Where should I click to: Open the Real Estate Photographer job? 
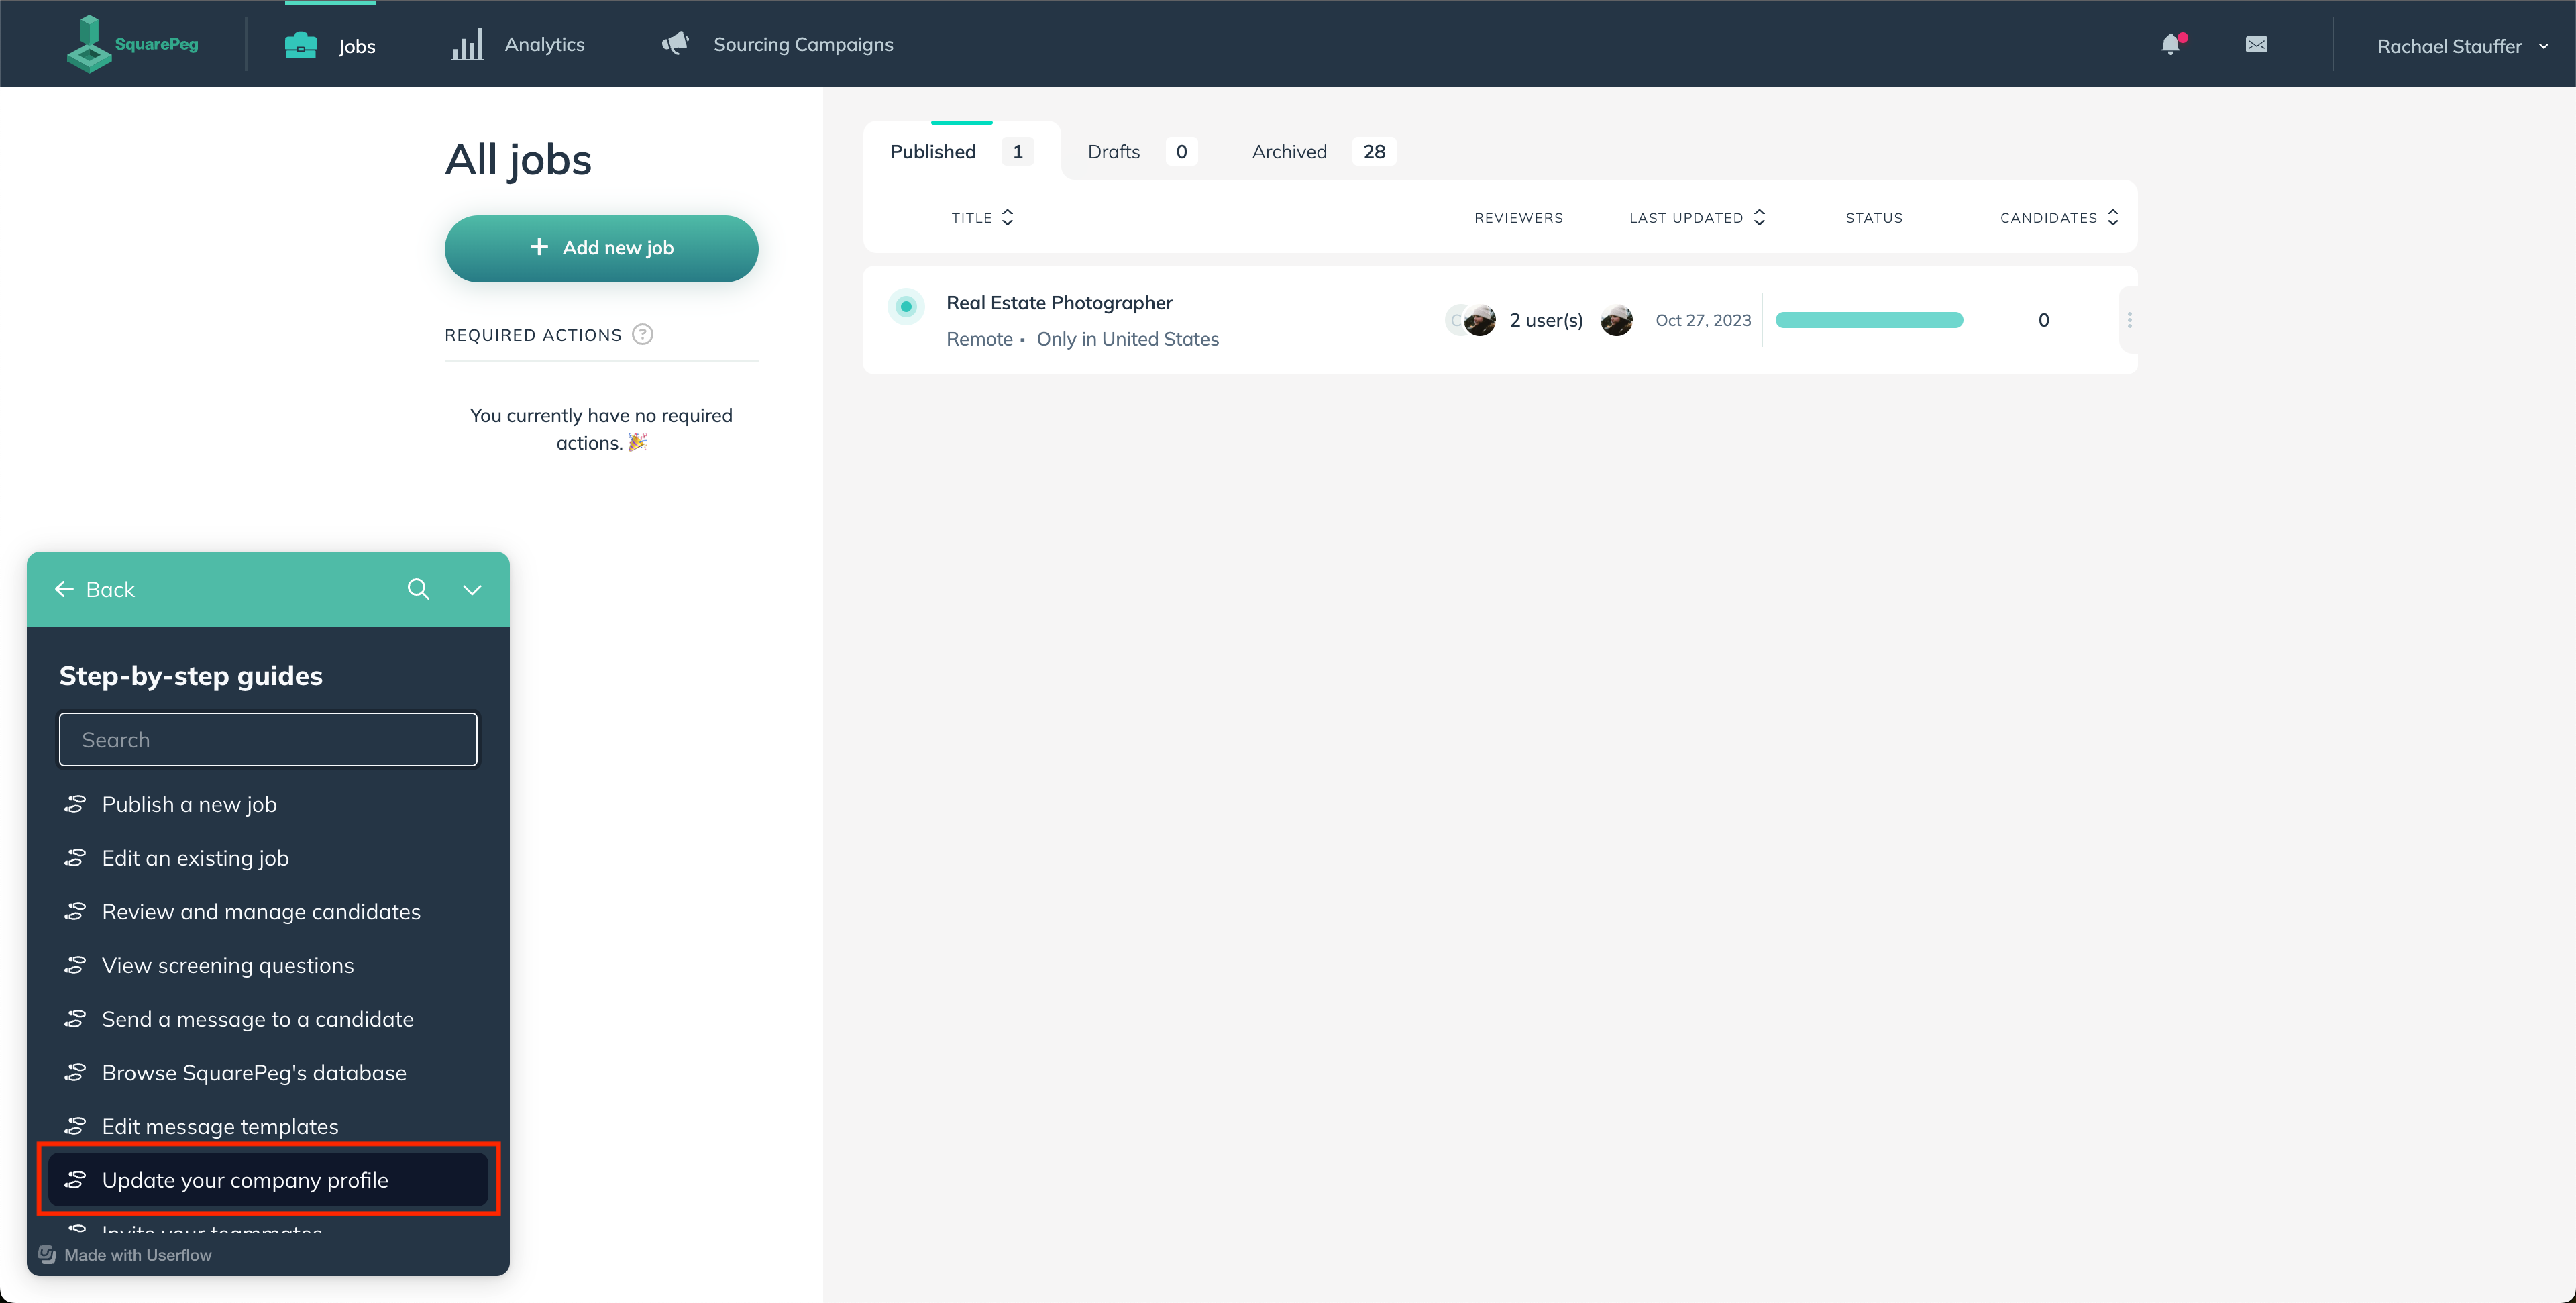tap(1059, 302)
